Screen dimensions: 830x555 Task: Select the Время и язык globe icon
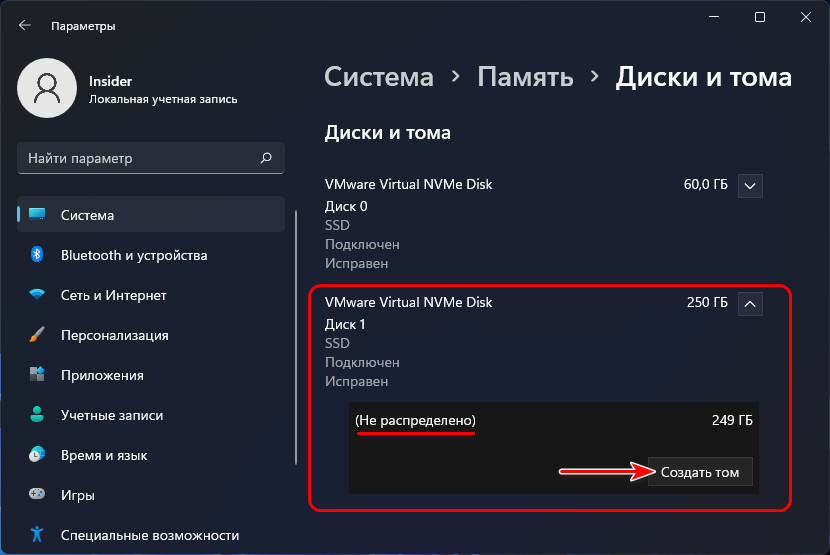pyautogui.click(x=37, y=454)
